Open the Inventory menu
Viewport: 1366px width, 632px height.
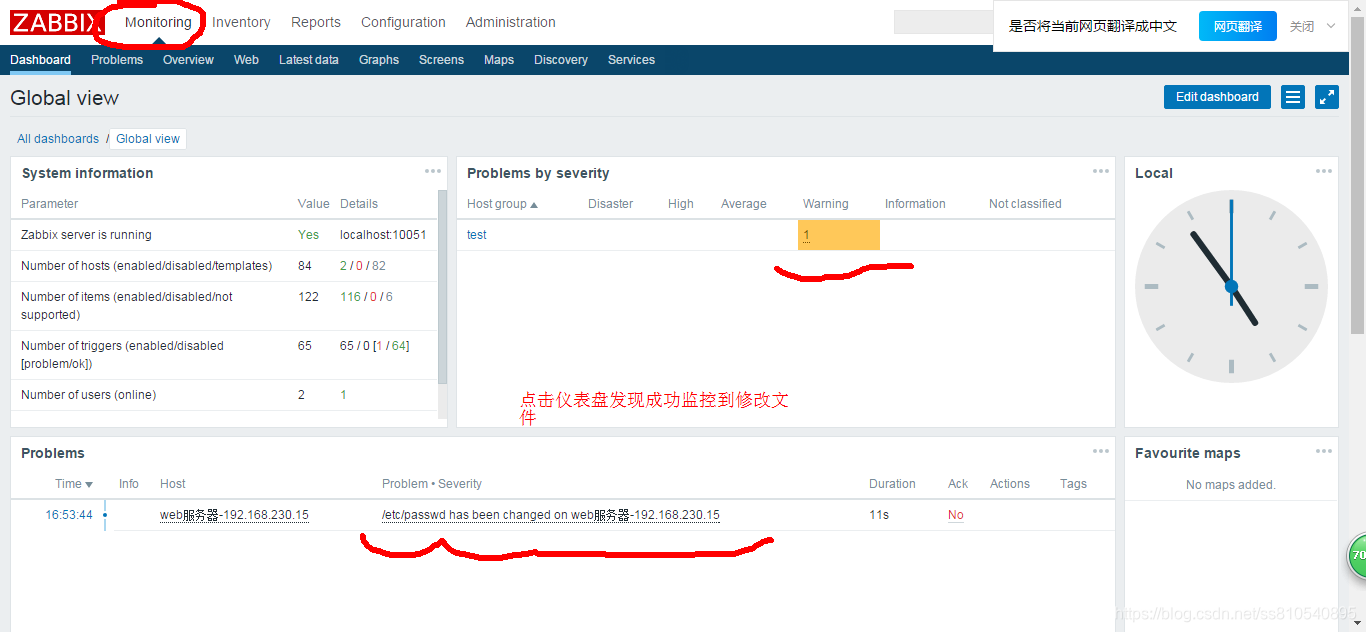241,22
